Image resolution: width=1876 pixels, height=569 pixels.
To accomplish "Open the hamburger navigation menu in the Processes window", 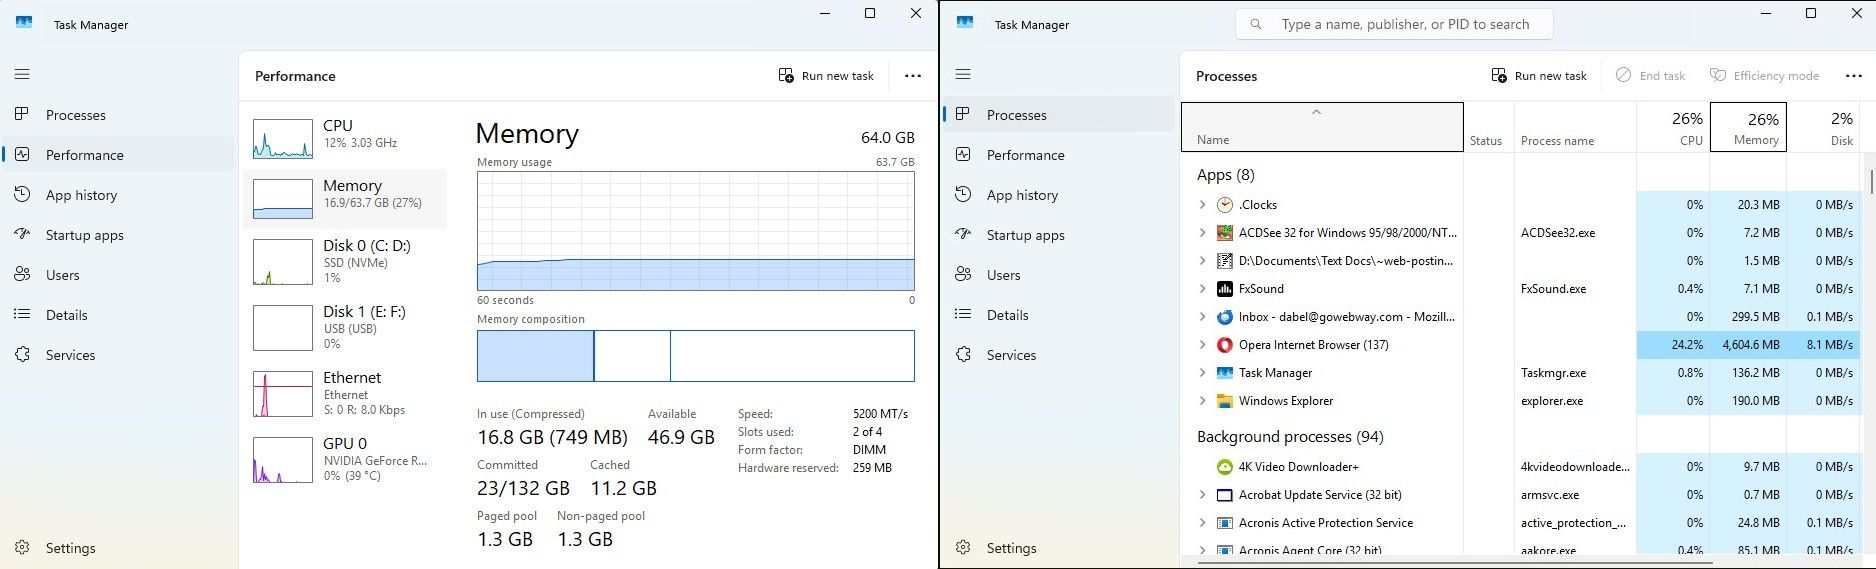I will [x=963, y=75].
